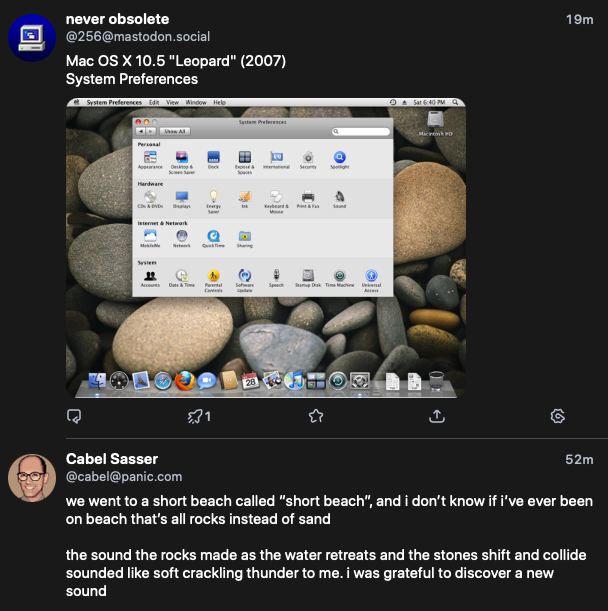This screenshot has width=608, height=611.
Task: Open the @cabel@panic.com handle
Action: pyautogui.click(x=124, y=477)
